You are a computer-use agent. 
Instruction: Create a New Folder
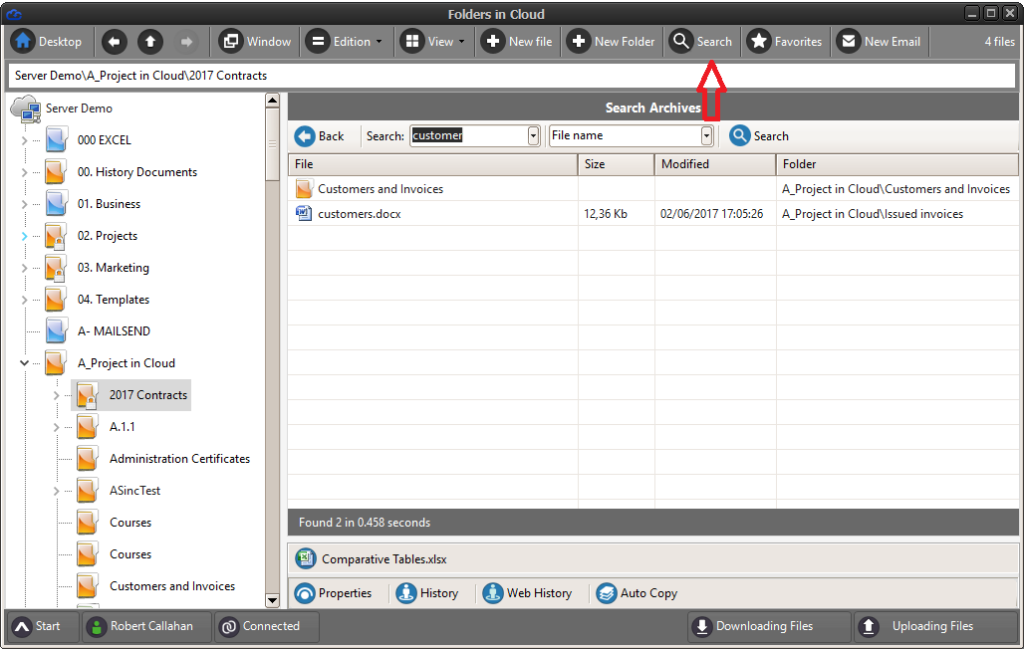tap(612, 41)
